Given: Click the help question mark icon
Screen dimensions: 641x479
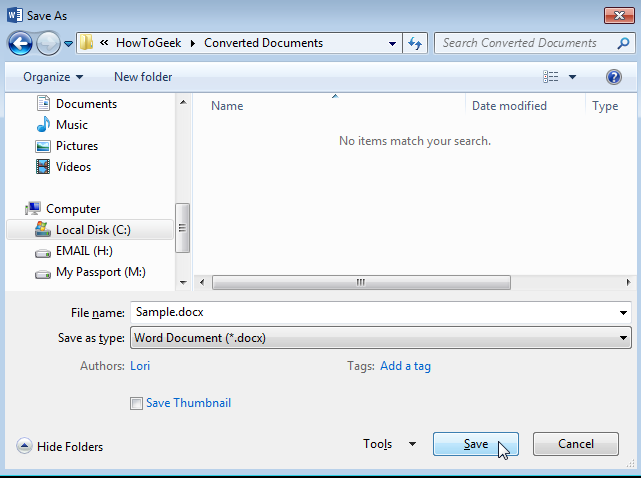Looking at the screenshot, I should (x=614, y=77).
